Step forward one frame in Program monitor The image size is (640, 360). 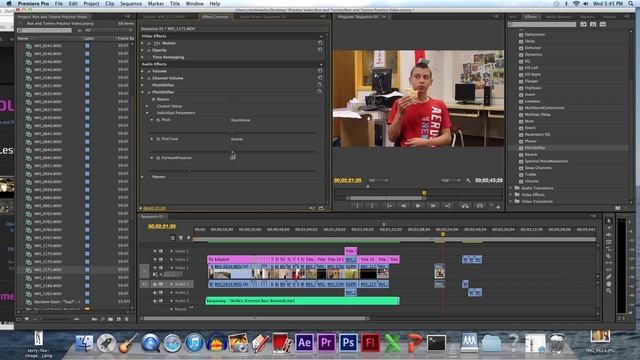433,206
